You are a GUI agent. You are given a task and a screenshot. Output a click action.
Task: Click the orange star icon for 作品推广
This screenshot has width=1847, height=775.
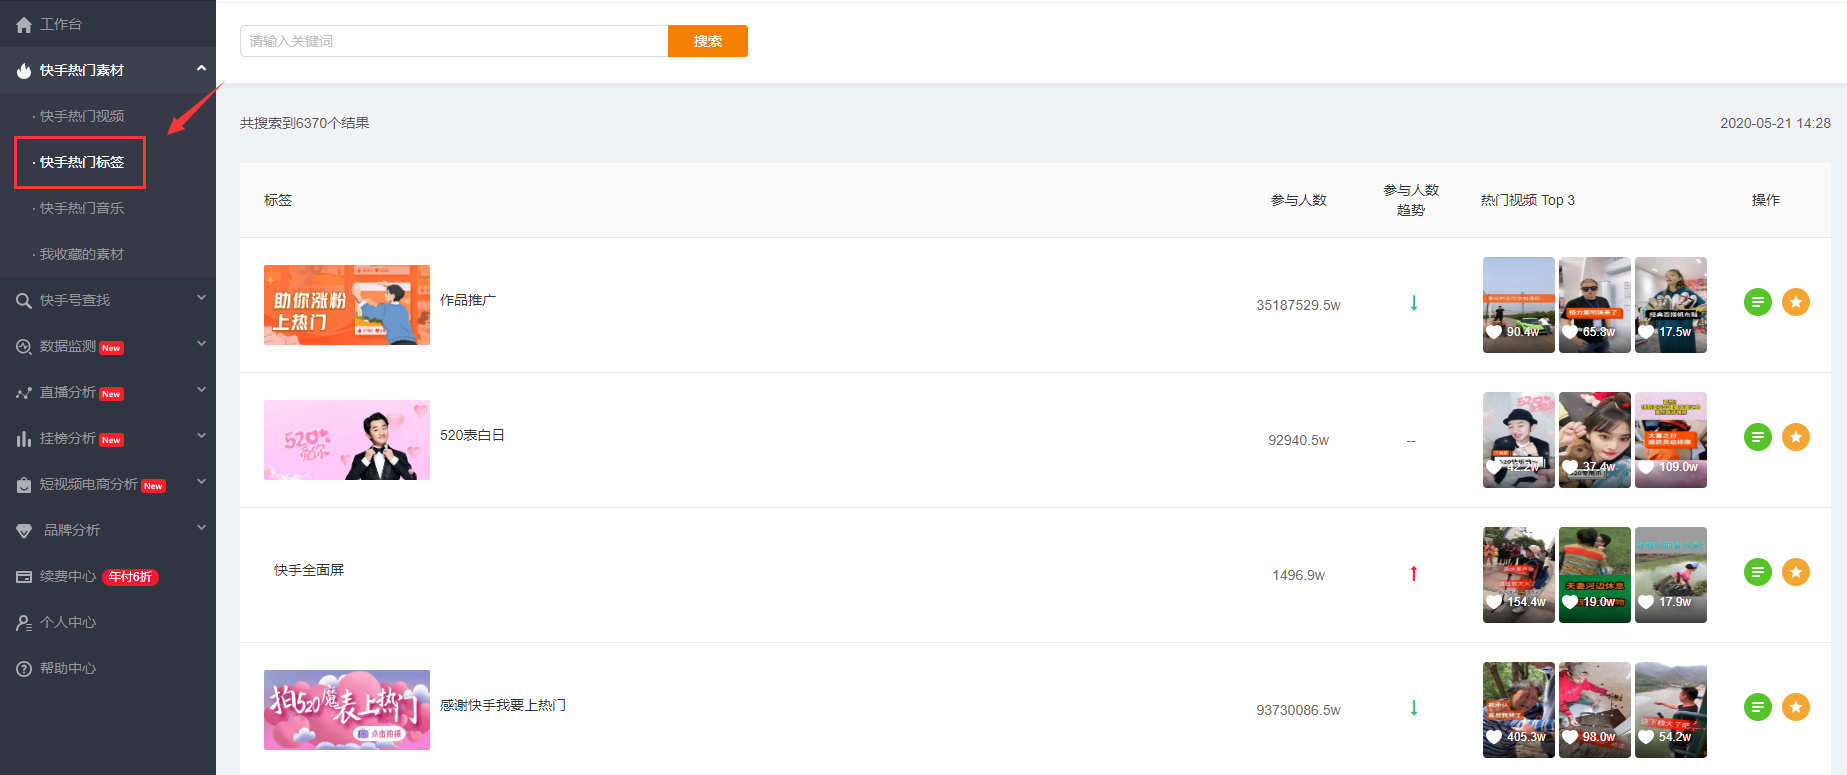(x=1795, y=302)
